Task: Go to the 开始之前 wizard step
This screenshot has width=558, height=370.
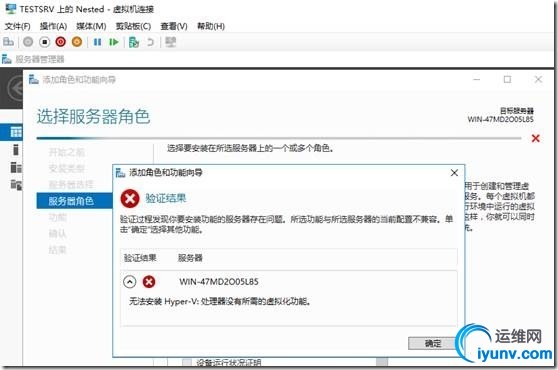Action: click(67, 152)
